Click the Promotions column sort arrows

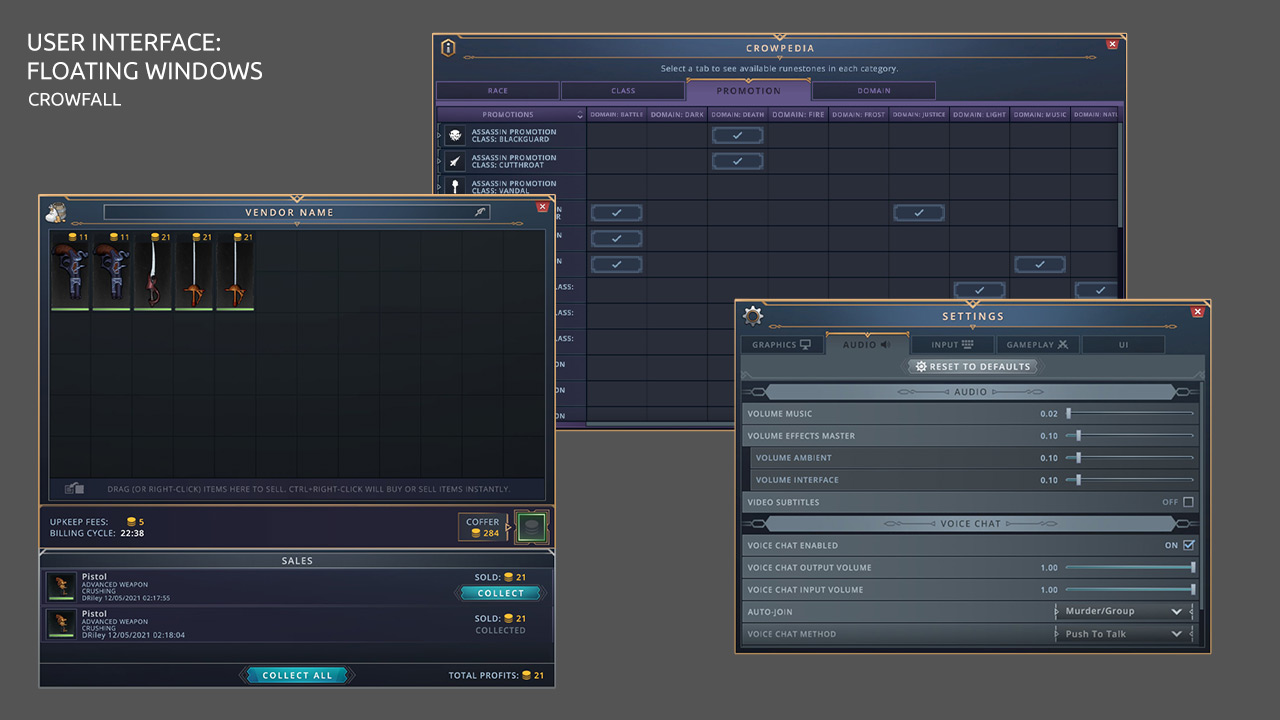click(x=580, y=115)
